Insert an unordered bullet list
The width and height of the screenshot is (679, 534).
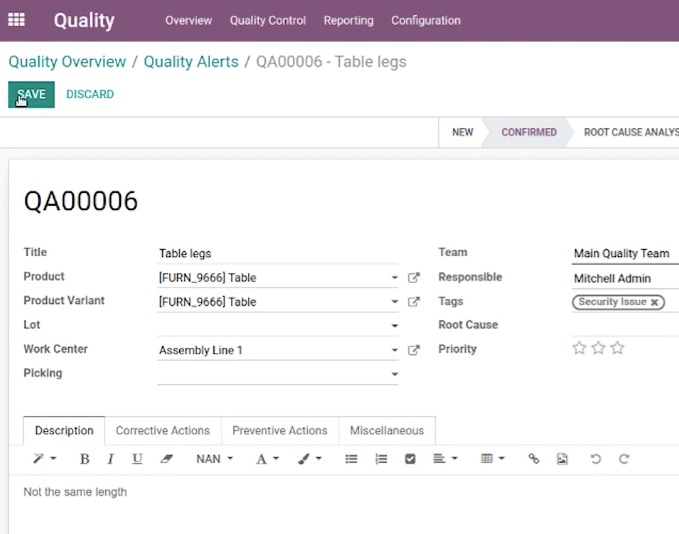351,459
